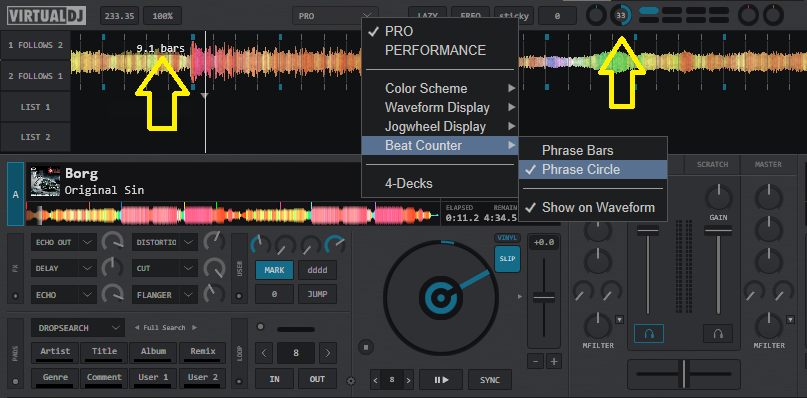807x398 pixels.
Task: Select the Beat Counter menu entry
Action: pyautogui.click(x=440, y=146)
